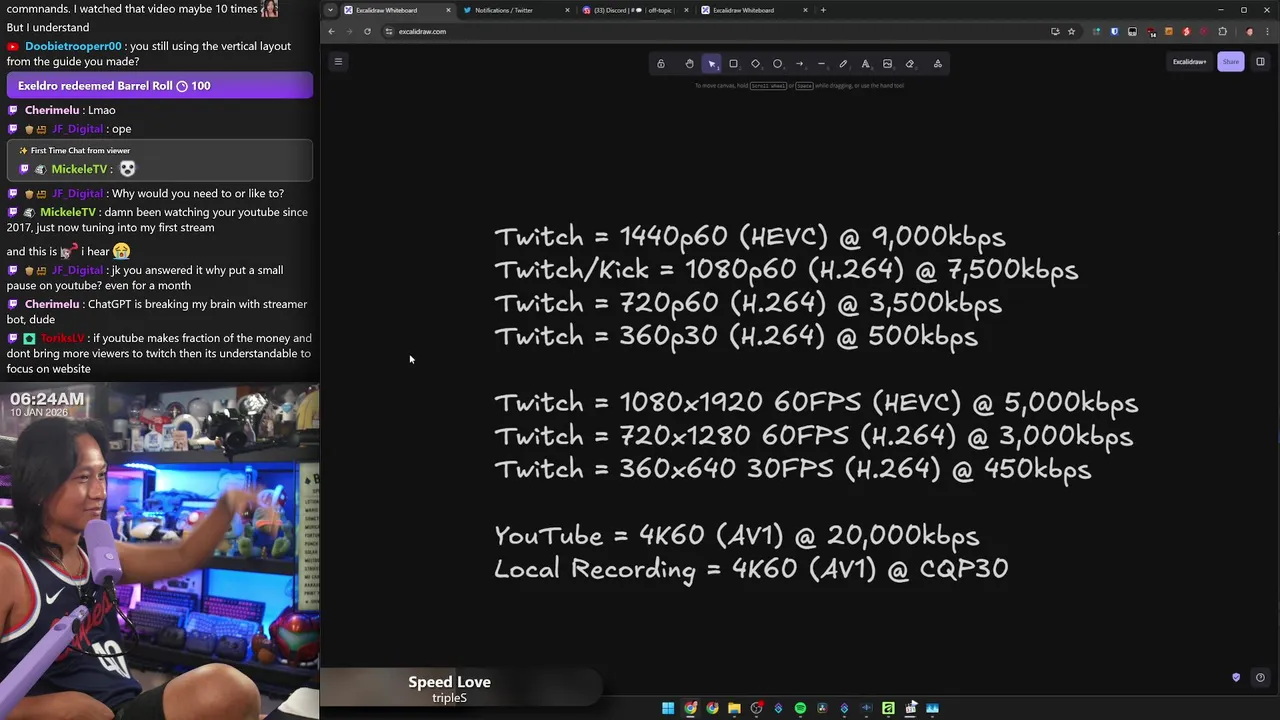The image size is (1280, 720).
Task: Select the Eraser tool
Action: 909,64
